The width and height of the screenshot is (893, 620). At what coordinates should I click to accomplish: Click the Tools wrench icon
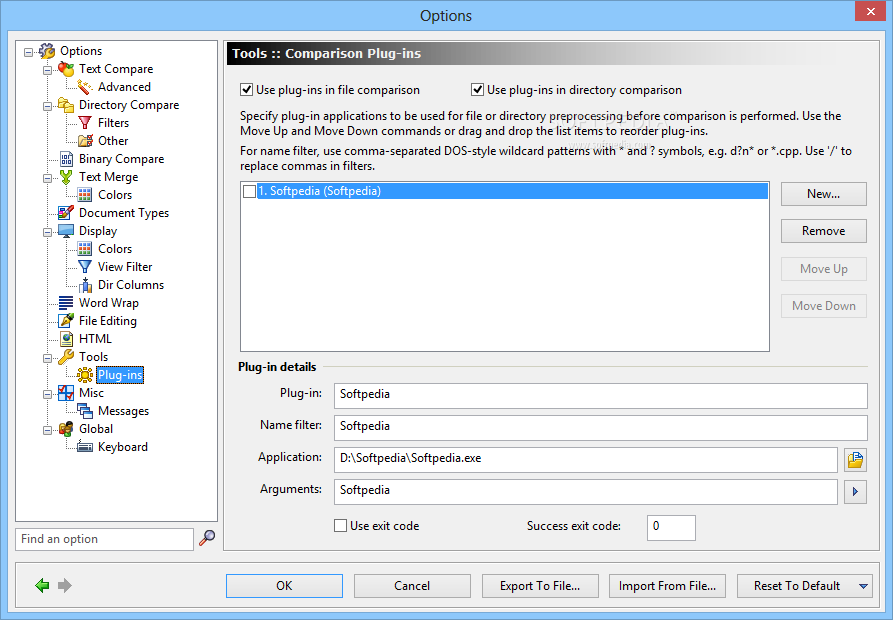coord(66,357)
